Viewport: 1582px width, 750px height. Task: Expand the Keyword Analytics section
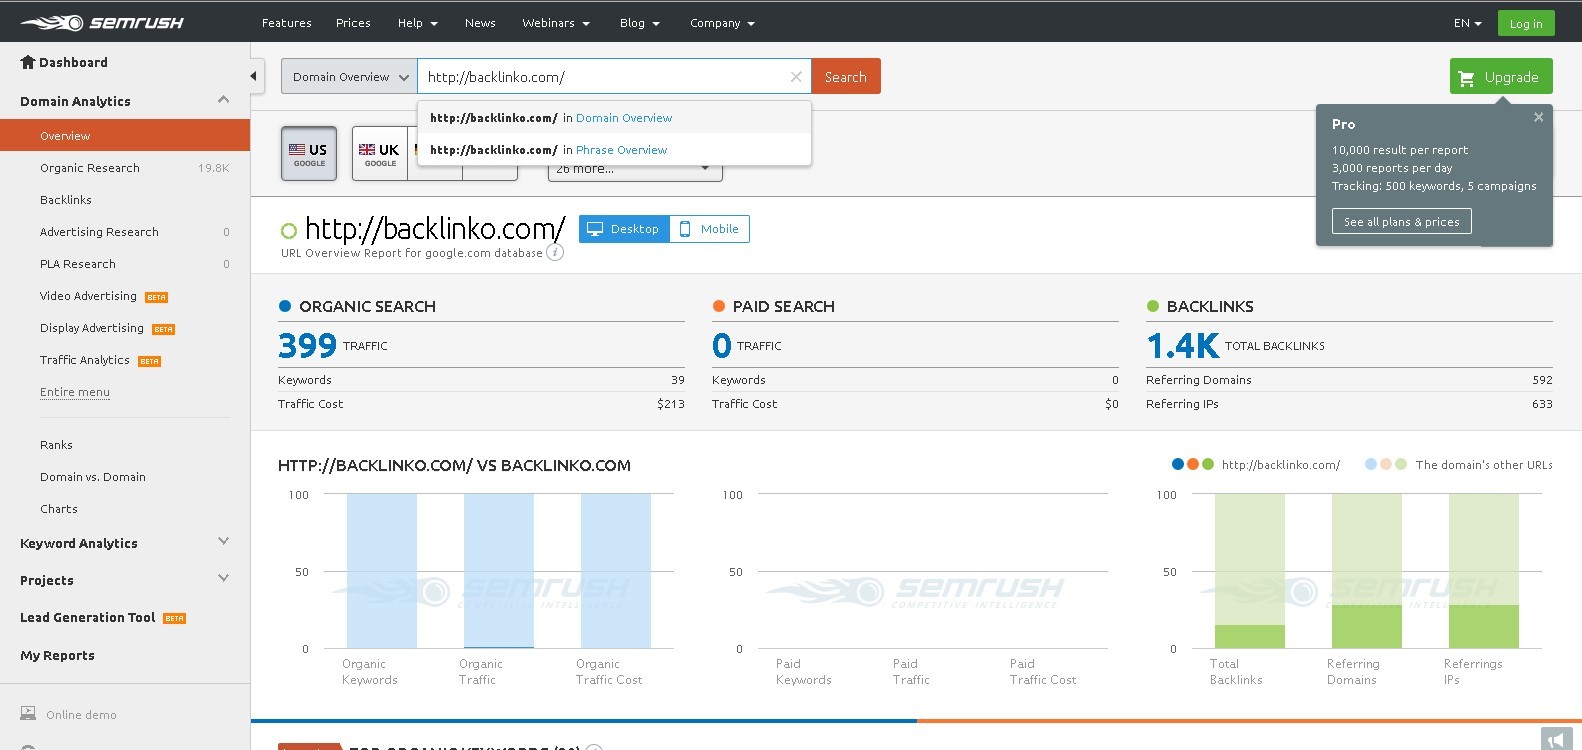click(x=223, y=541)
